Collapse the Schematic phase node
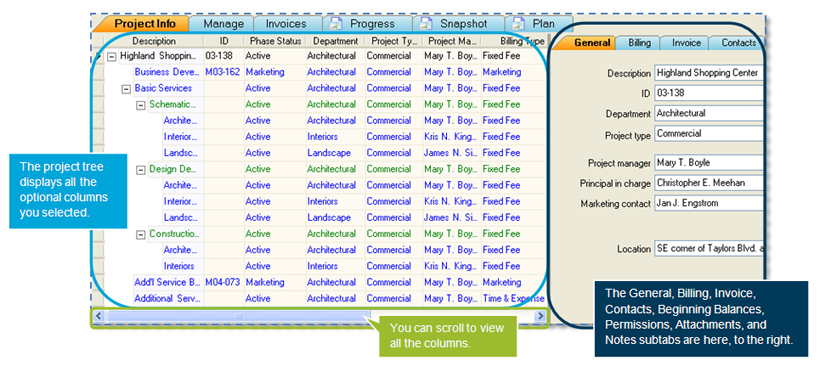Image resolution: width=820 pixels, height=366 pixels. click(140, 106)
